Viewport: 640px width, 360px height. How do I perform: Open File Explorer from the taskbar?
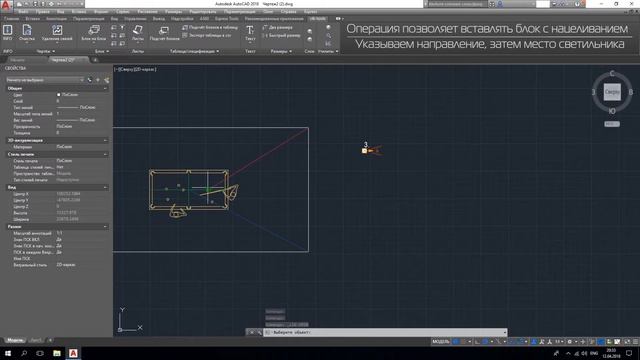[57, 353]
